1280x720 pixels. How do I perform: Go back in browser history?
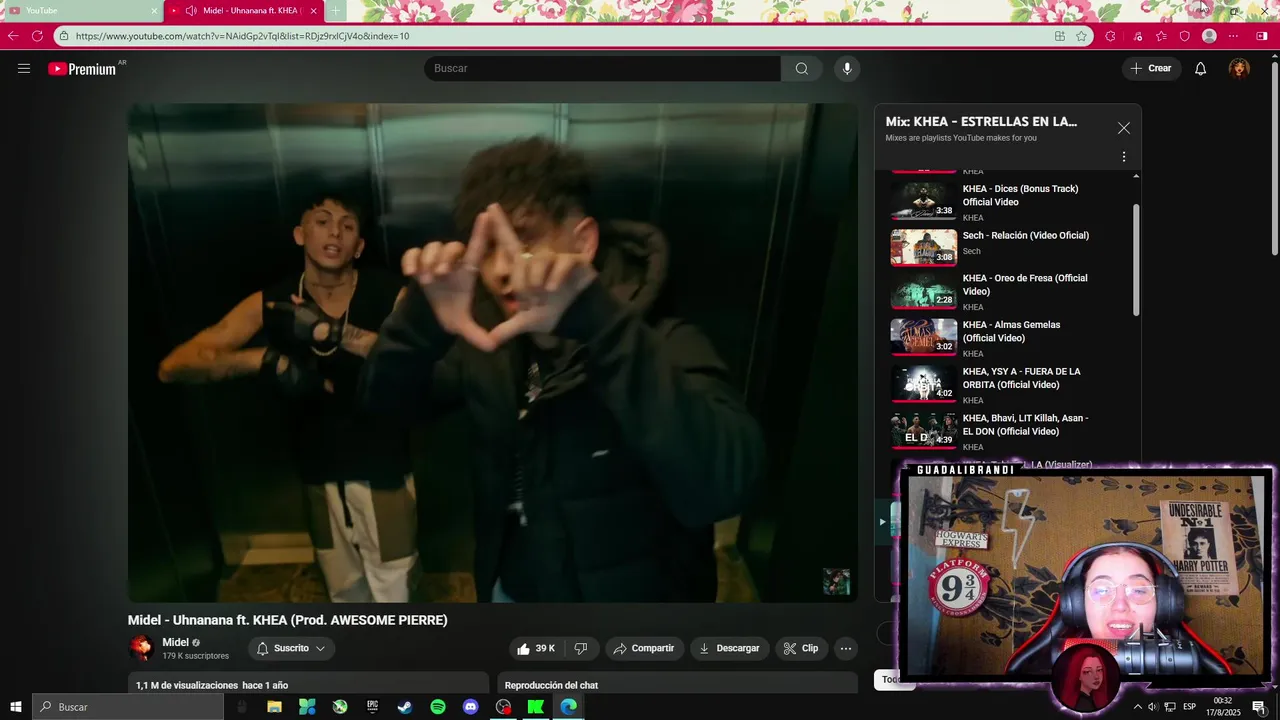coord(13,36)
